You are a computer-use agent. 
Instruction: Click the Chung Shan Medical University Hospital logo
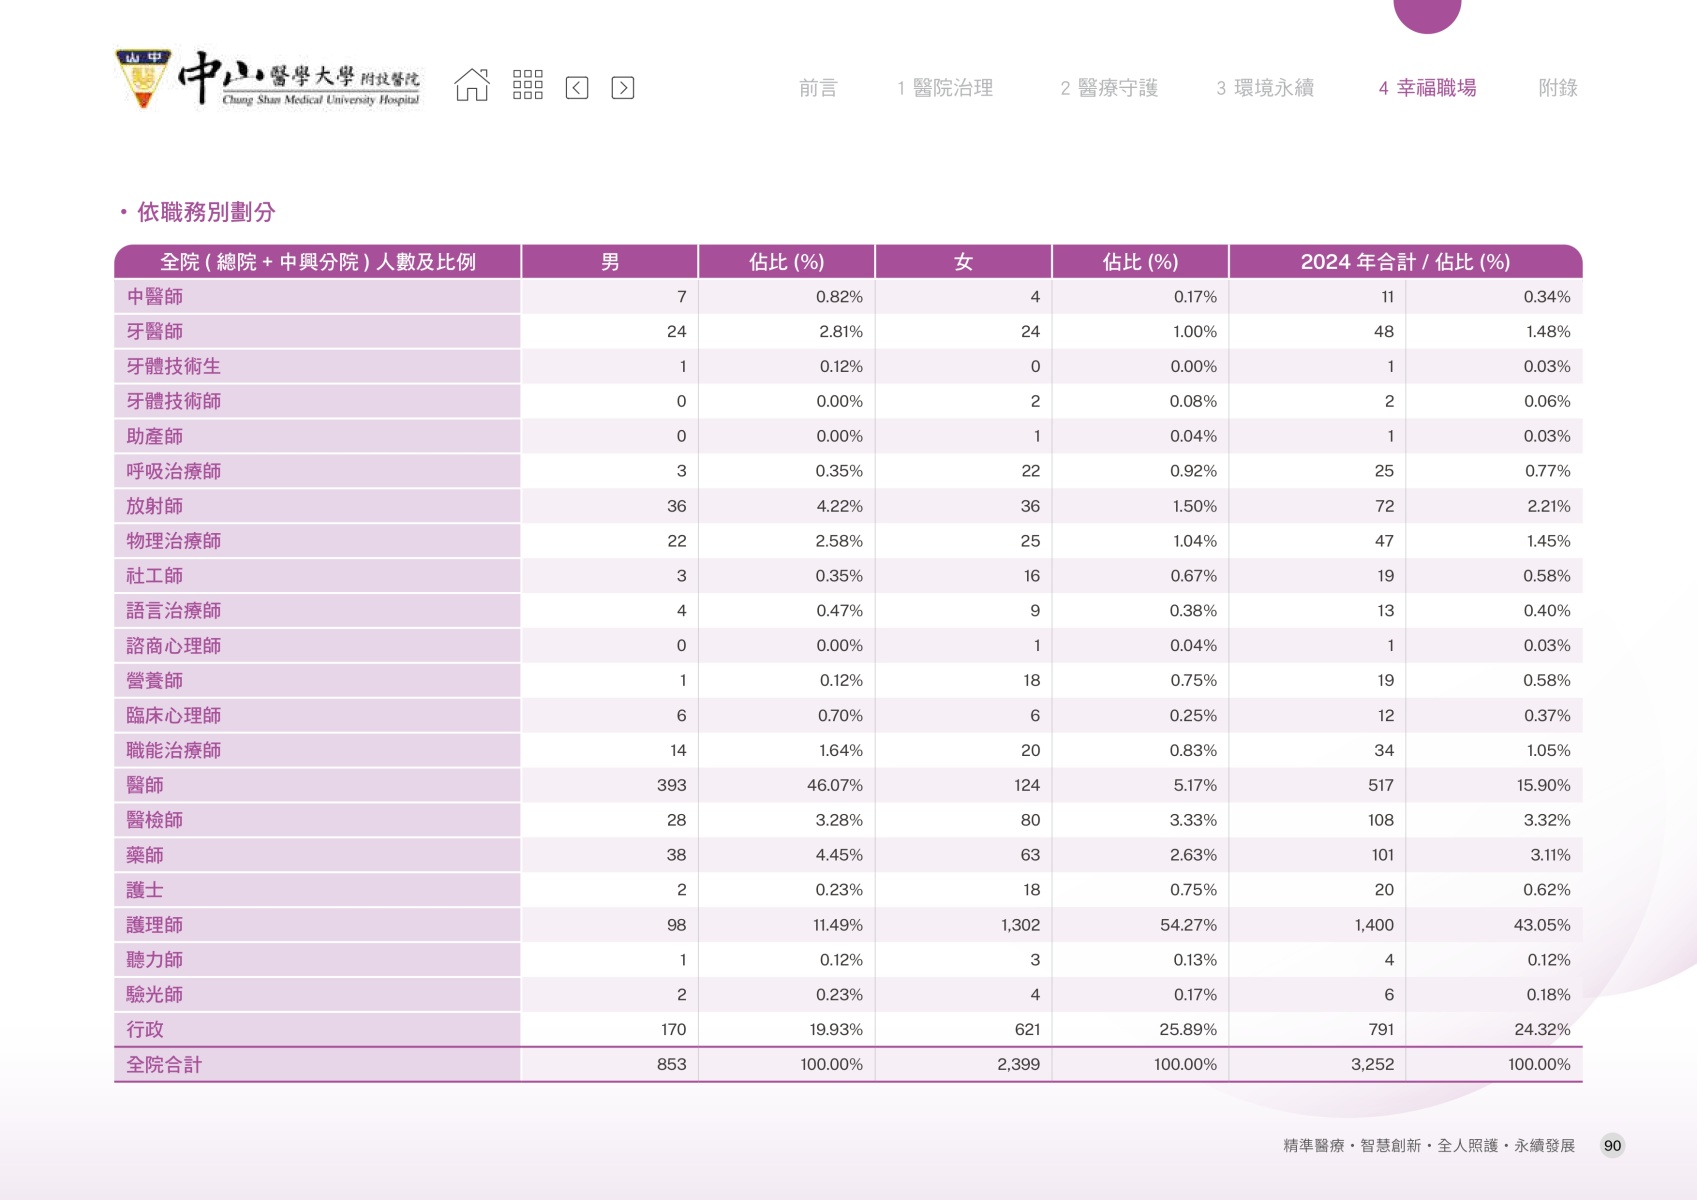(269, 80)
